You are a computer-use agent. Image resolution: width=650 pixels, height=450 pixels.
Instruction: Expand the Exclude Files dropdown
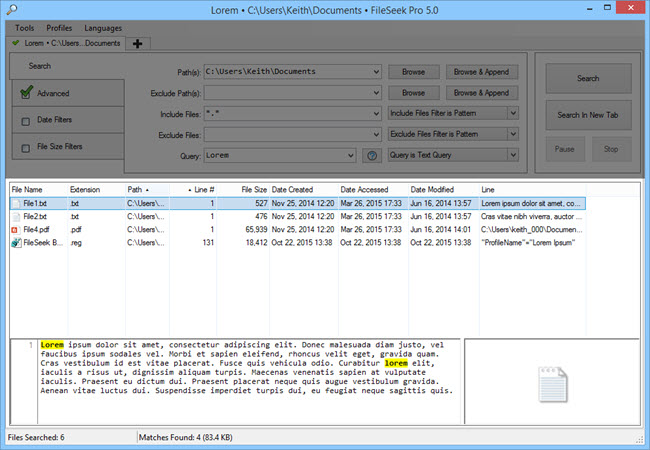[376, 135]
